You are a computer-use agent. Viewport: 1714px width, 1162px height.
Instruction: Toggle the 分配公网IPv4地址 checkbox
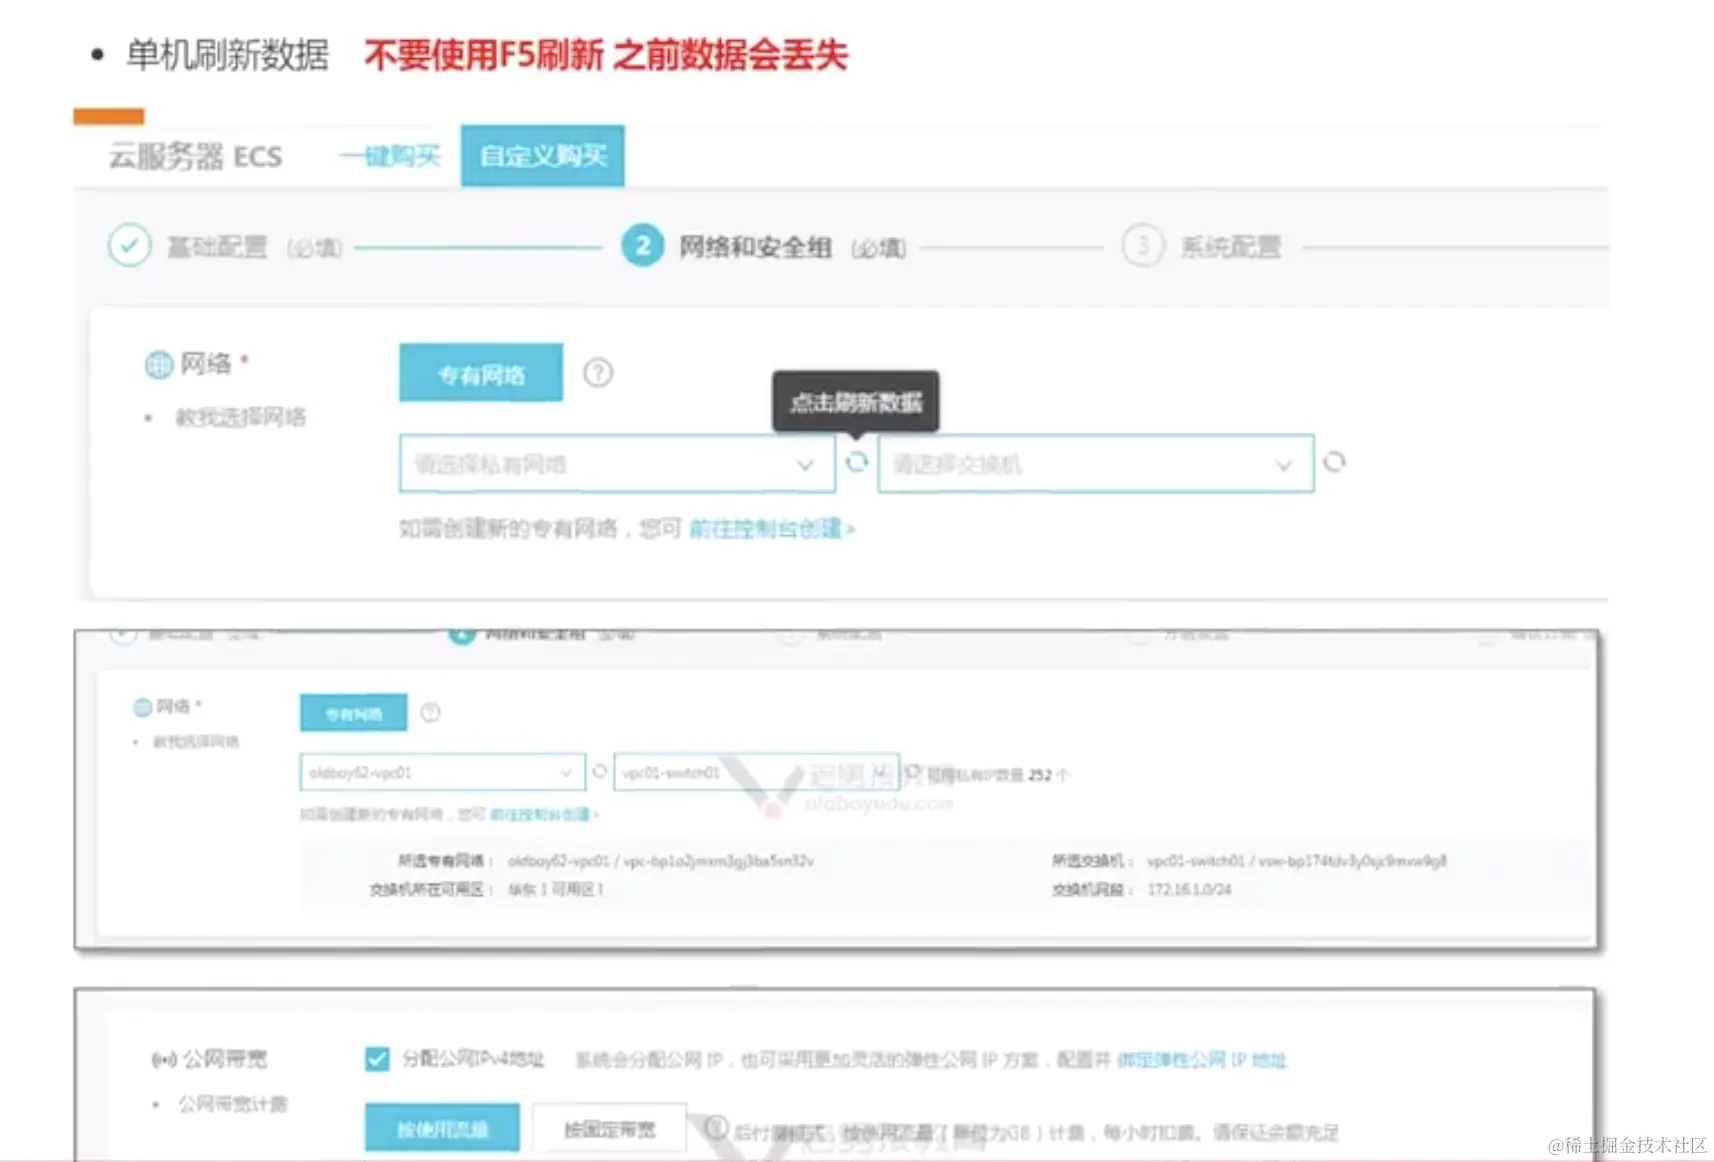[x=377, y=1059]
